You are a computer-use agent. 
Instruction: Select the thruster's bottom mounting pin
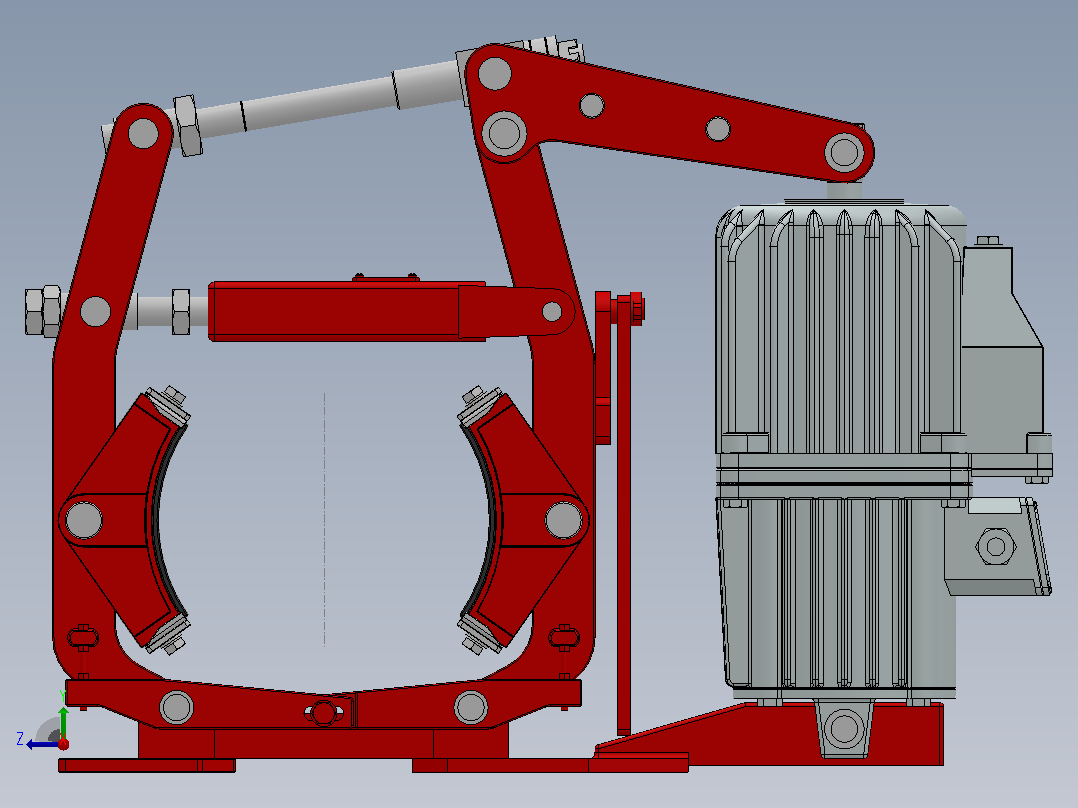click(844, 728)
